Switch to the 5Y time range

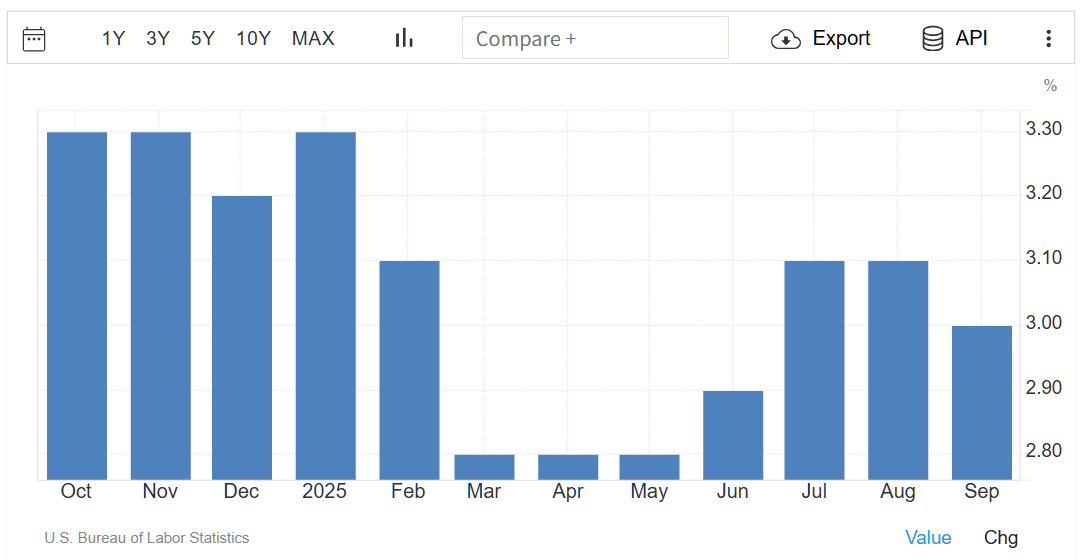(203, 39)
